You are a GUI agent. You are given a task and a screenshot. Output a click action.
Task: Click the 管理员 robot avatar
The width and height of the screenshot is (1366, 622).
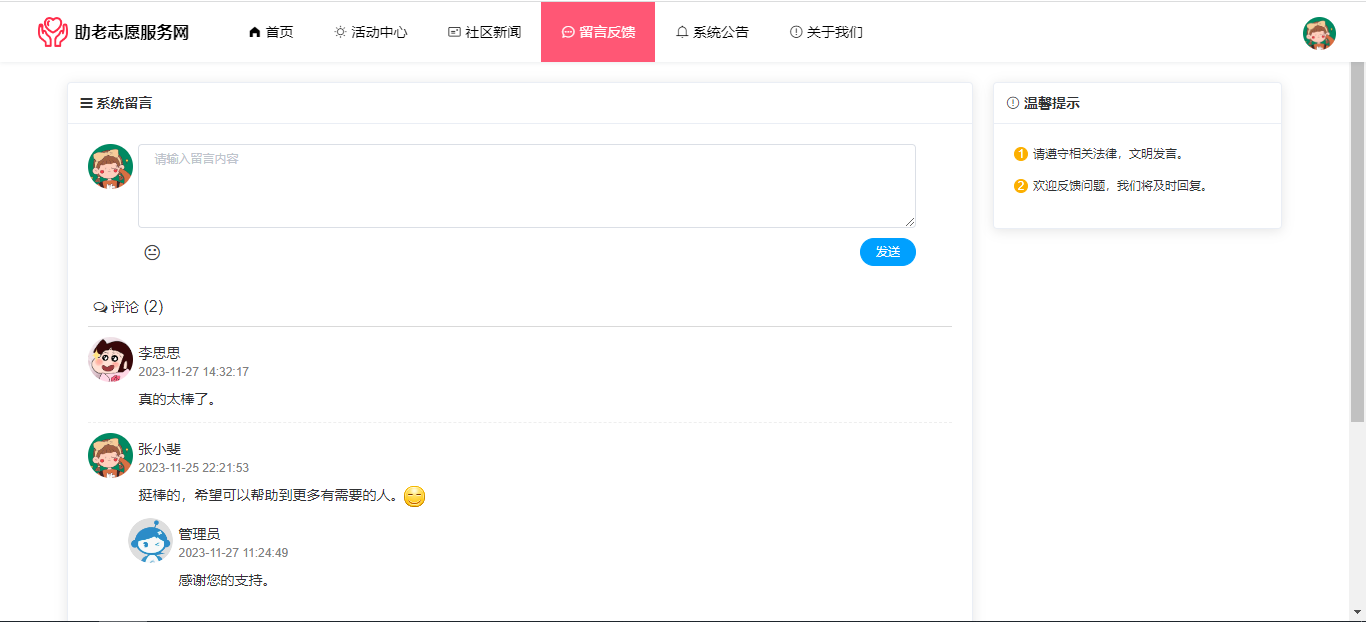coord(151,541)
